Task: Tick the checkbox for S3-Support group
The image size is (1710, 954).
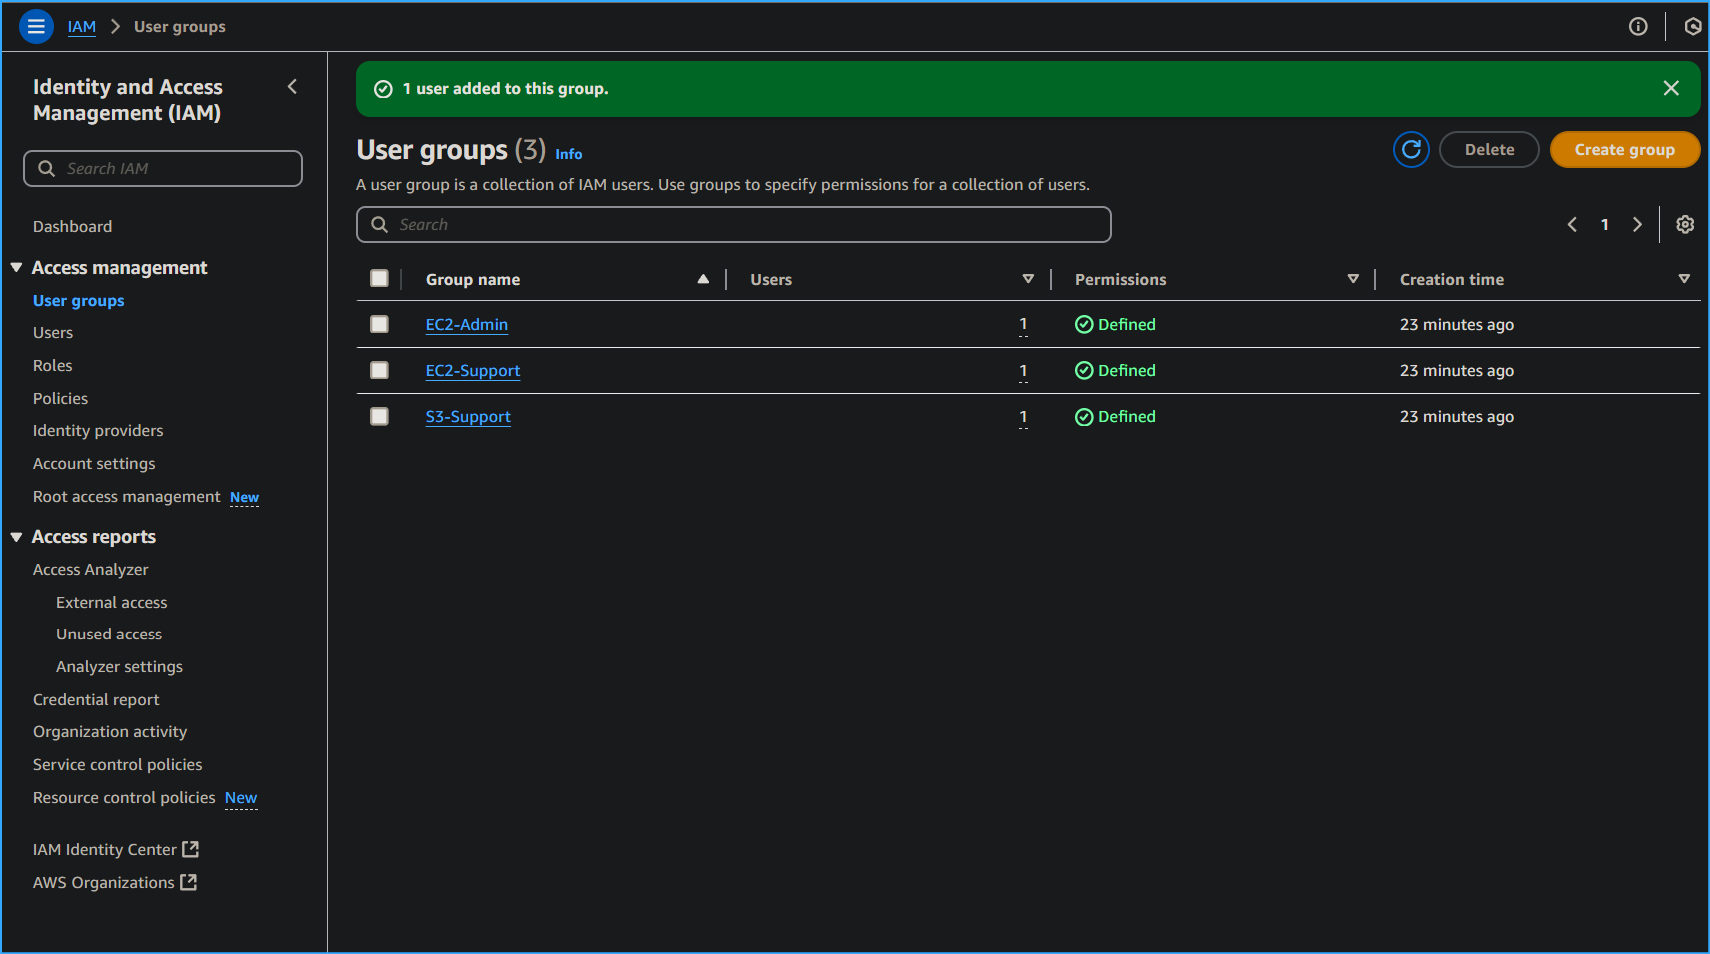Action: coord(380,416)
